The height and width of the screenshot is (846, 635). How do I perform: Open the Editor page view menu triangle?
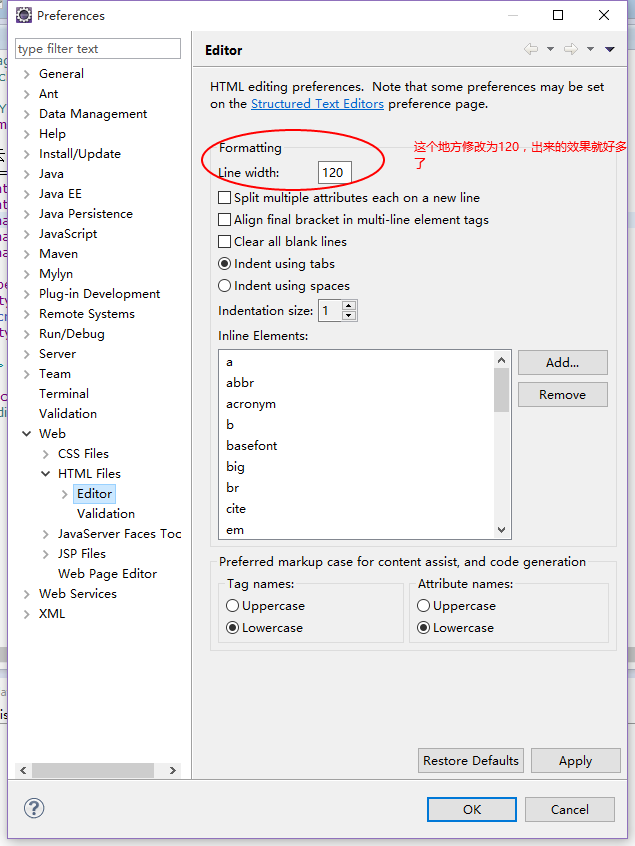point(610,49)
